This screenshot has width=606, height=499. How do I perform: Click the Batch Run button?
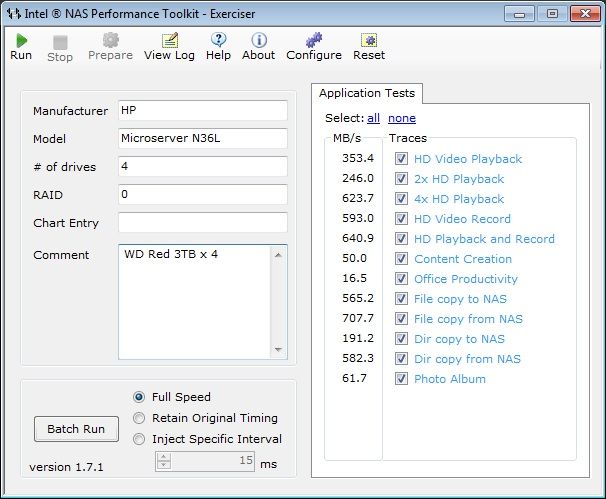coord(76,429)
